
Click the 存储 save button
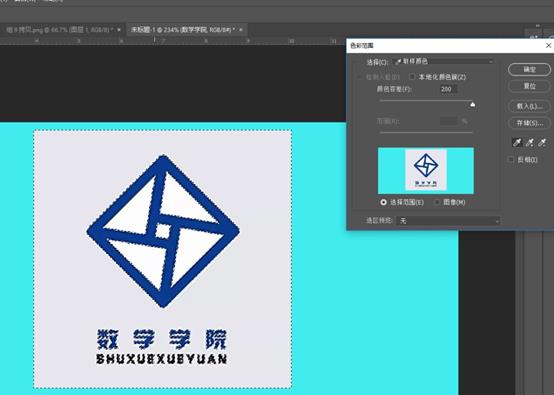pyautogui.click(x=529, y=123)
